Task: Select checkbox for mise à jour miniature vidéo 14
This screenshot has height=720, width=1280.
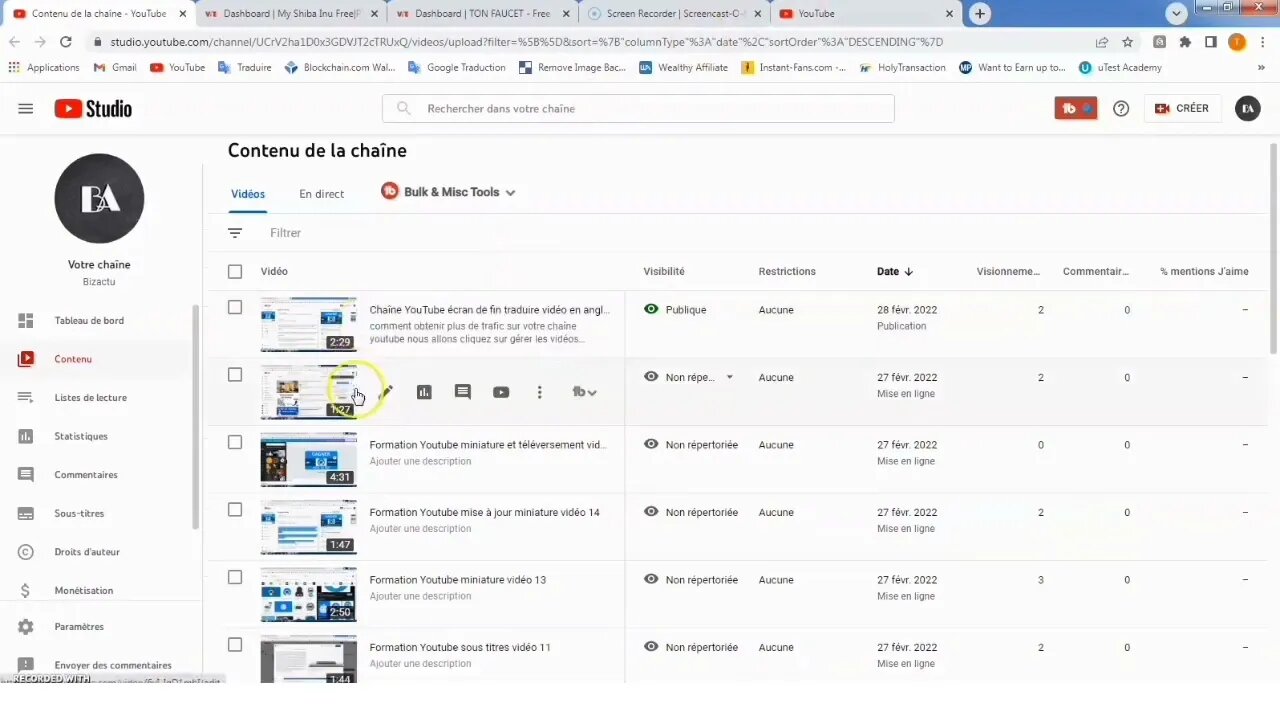Action: point(235,510)
